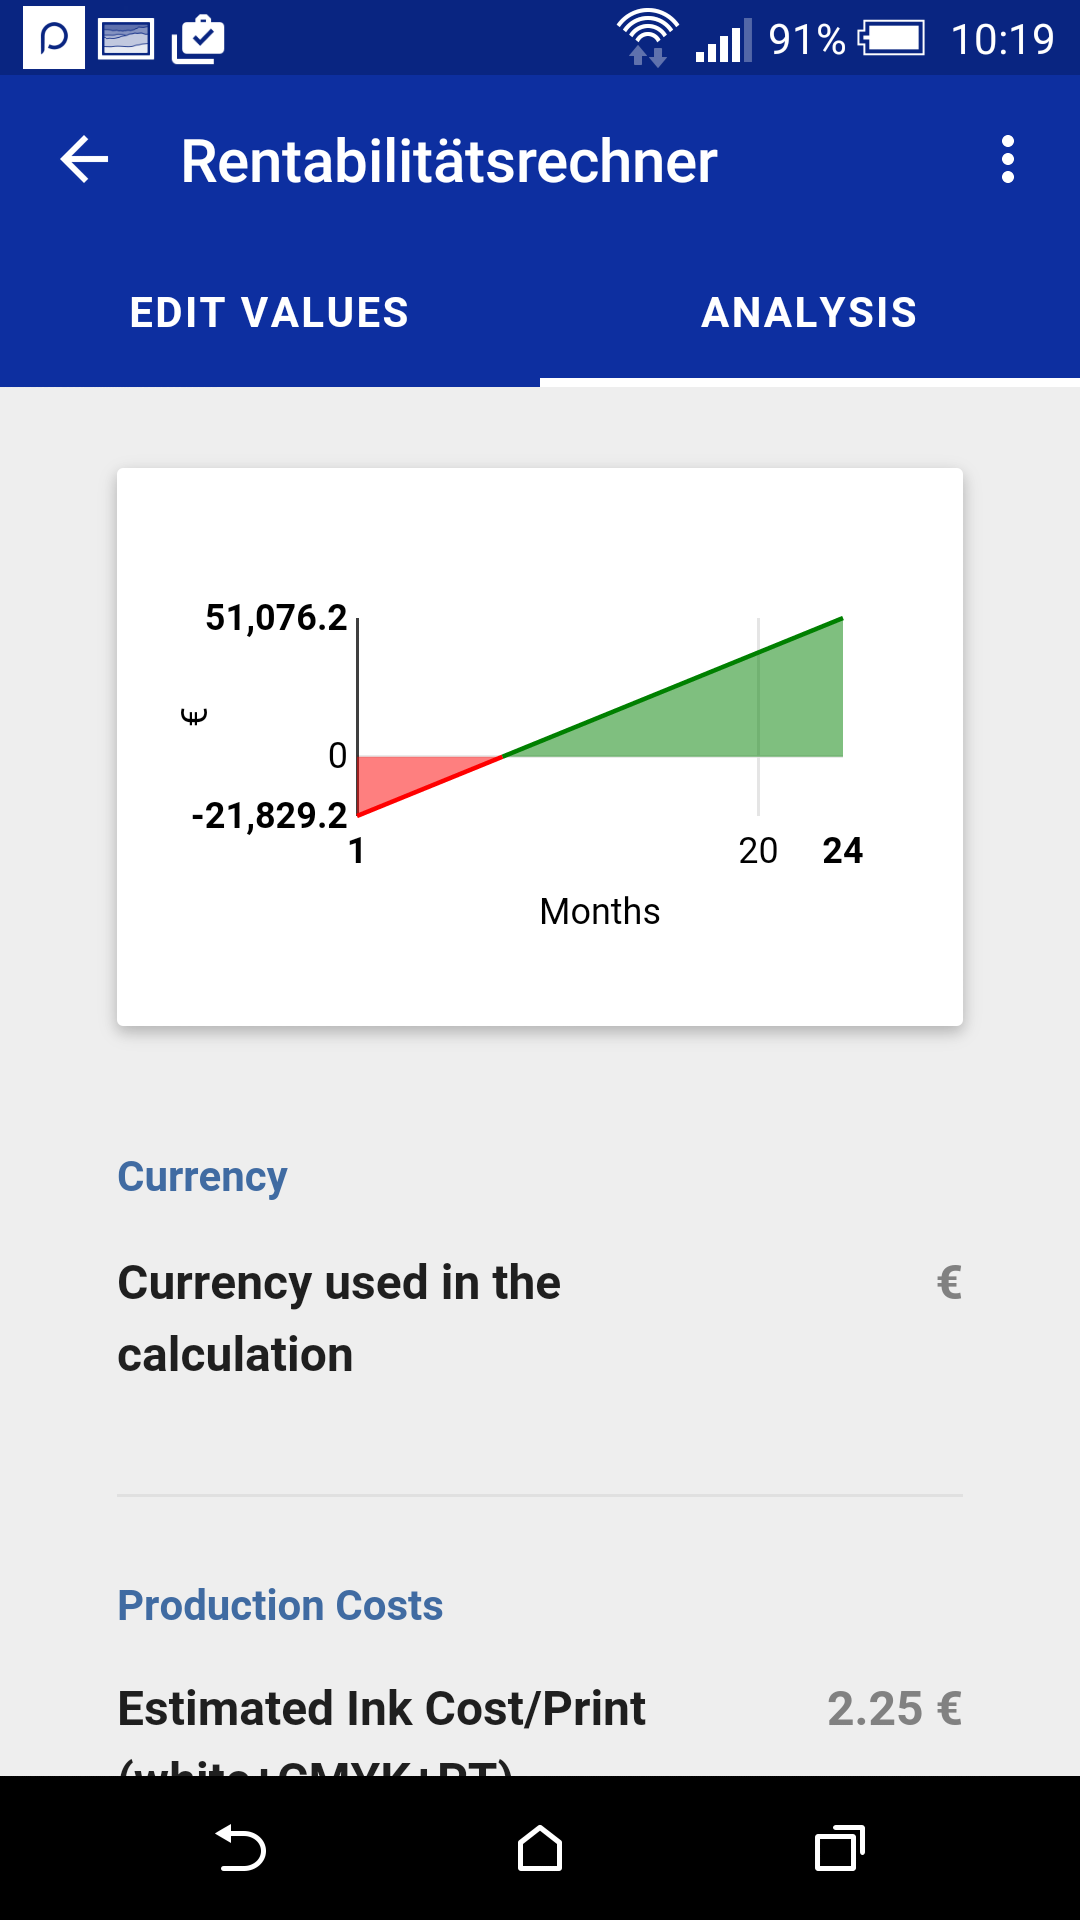Tap the Android back navigation button

point(240,1848)
